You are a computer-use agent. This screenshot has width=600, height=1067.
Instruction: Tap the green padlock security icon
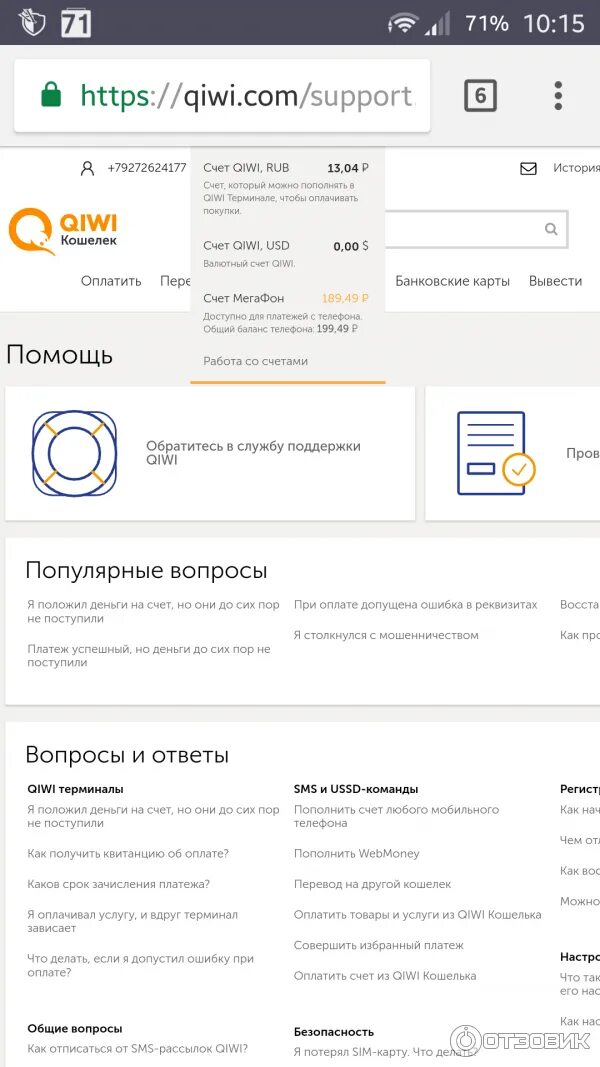[51, 95]
